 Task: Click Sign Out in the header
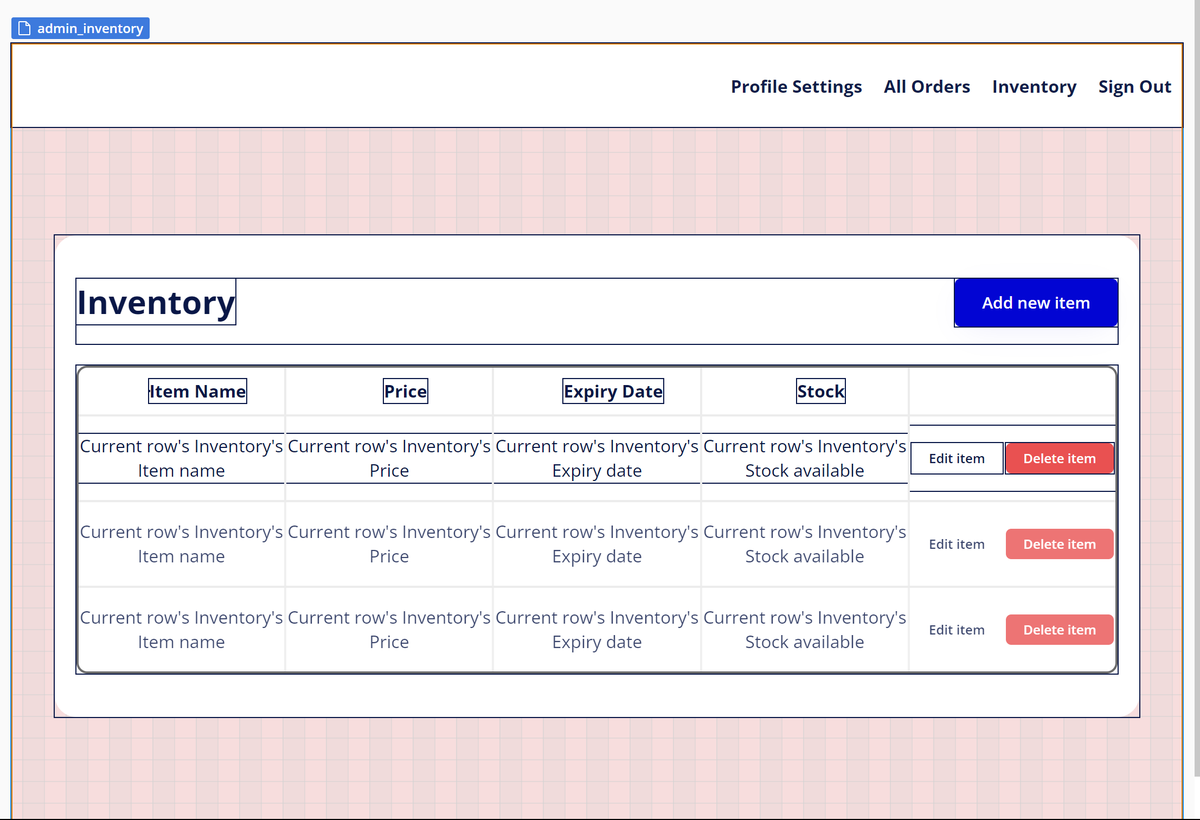pyautogui.click(x=1135, y=87)
